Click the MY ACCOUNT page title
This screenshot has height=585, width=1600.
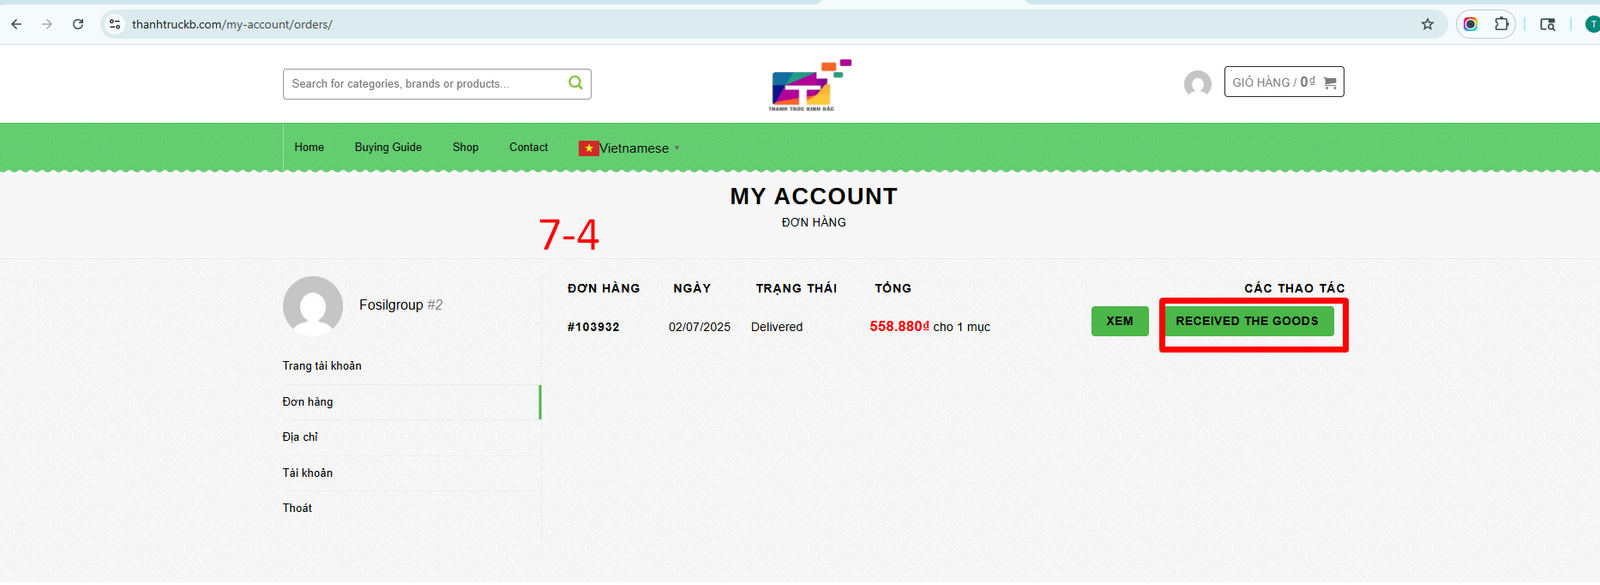[x=814, y=197]
